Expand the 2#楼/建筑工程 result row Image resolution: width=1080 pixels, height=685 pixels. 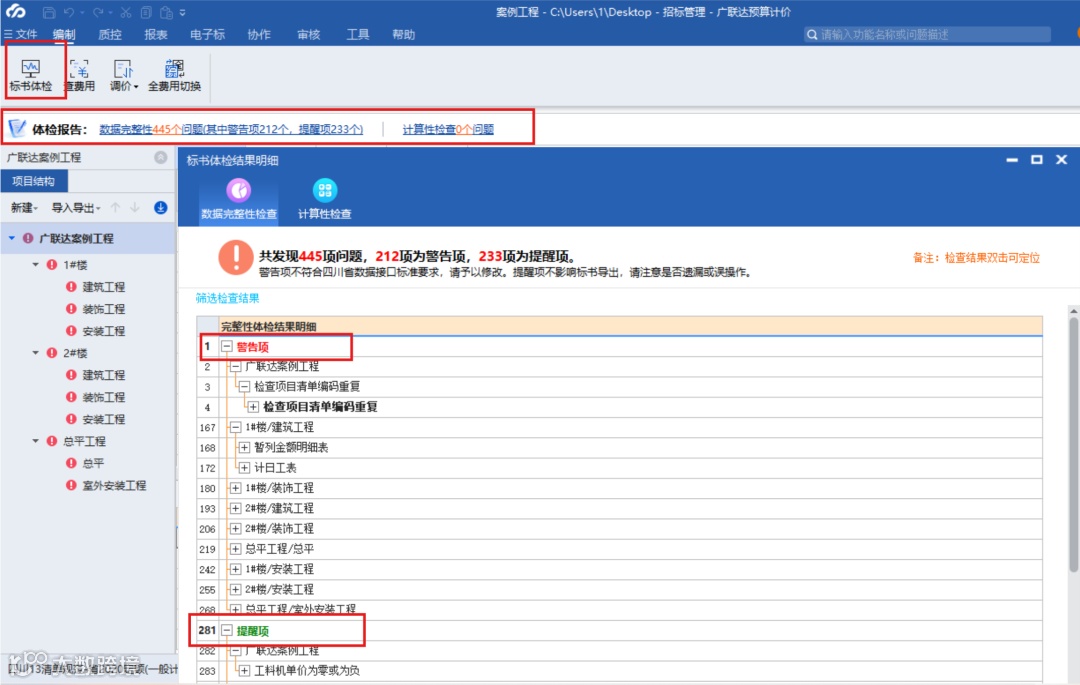(236, 508)
